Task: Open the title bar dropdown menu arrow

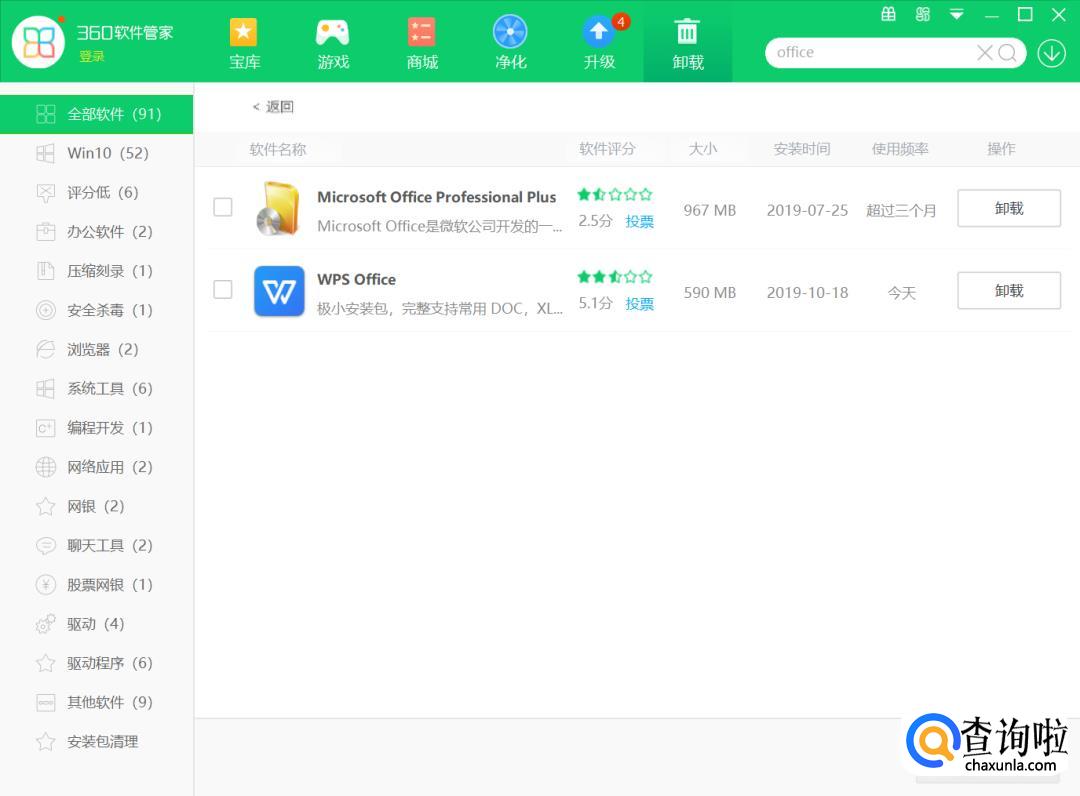Action: [x=957, y=14]
